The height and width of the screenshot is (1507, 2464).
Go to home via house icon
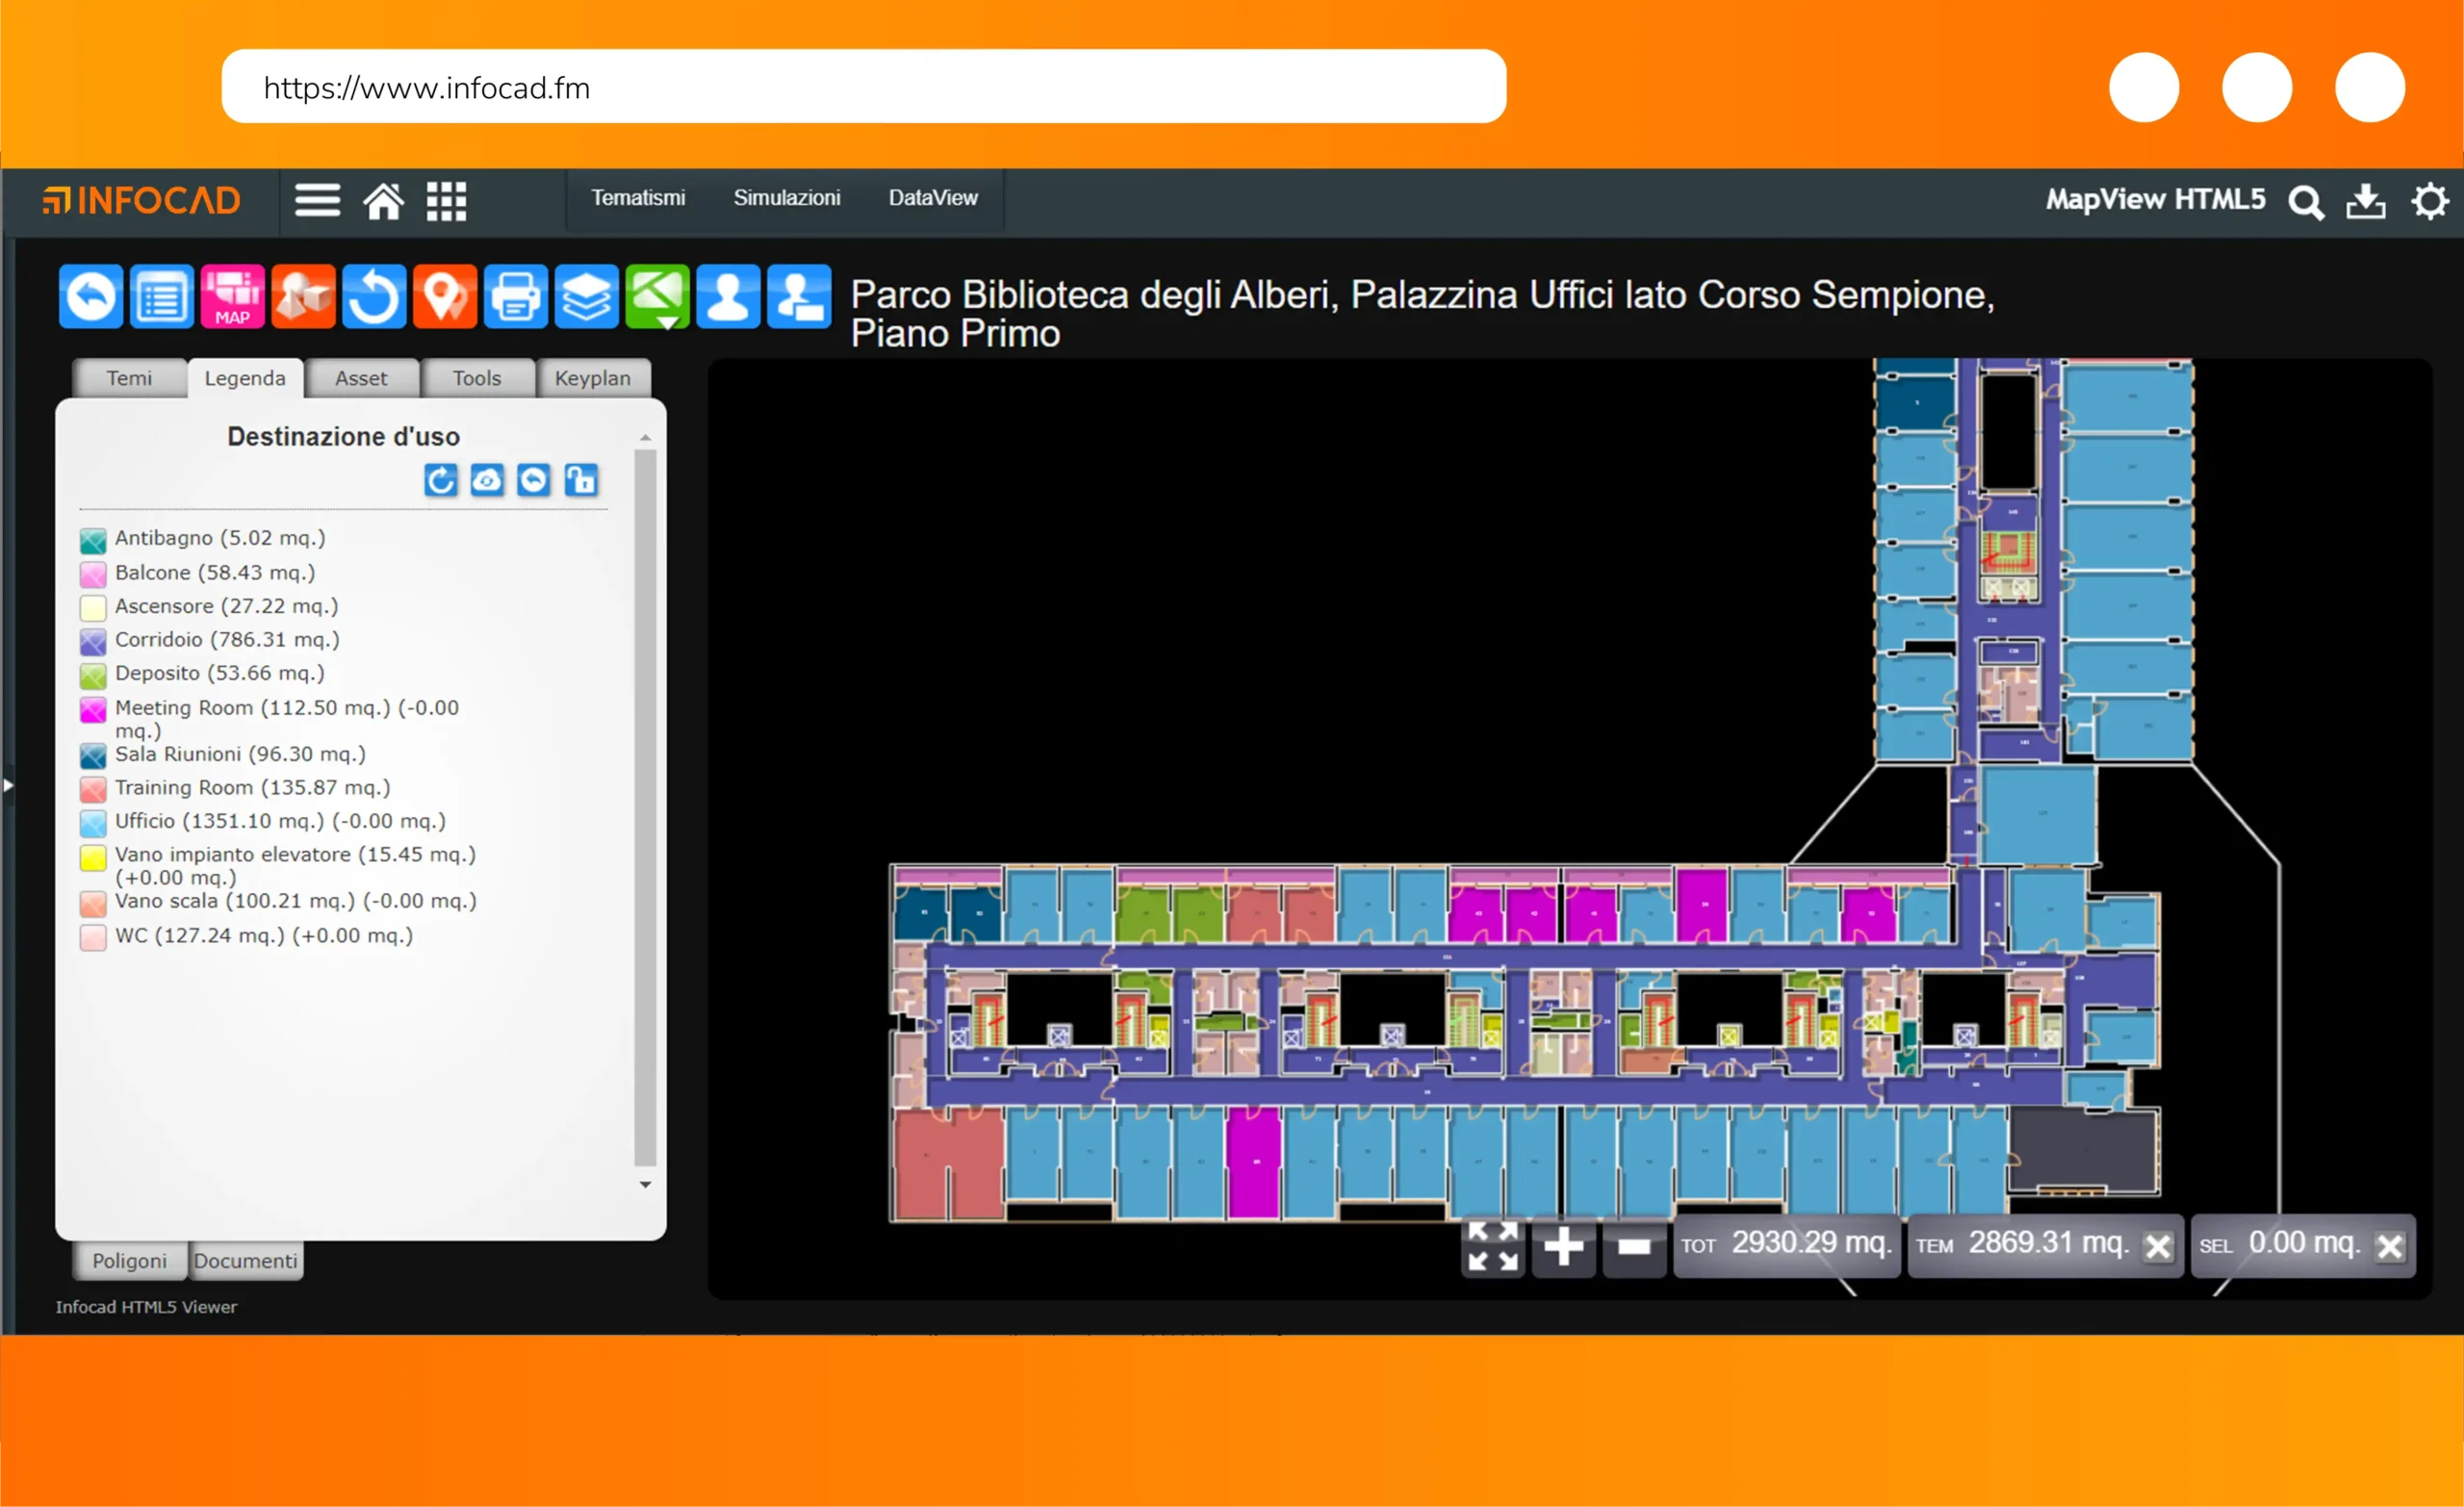(384, 201)
